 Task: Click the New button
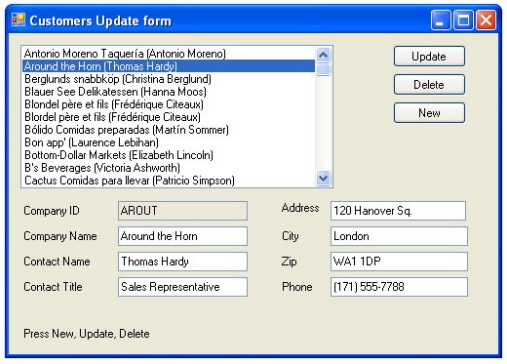pos(429,113)
